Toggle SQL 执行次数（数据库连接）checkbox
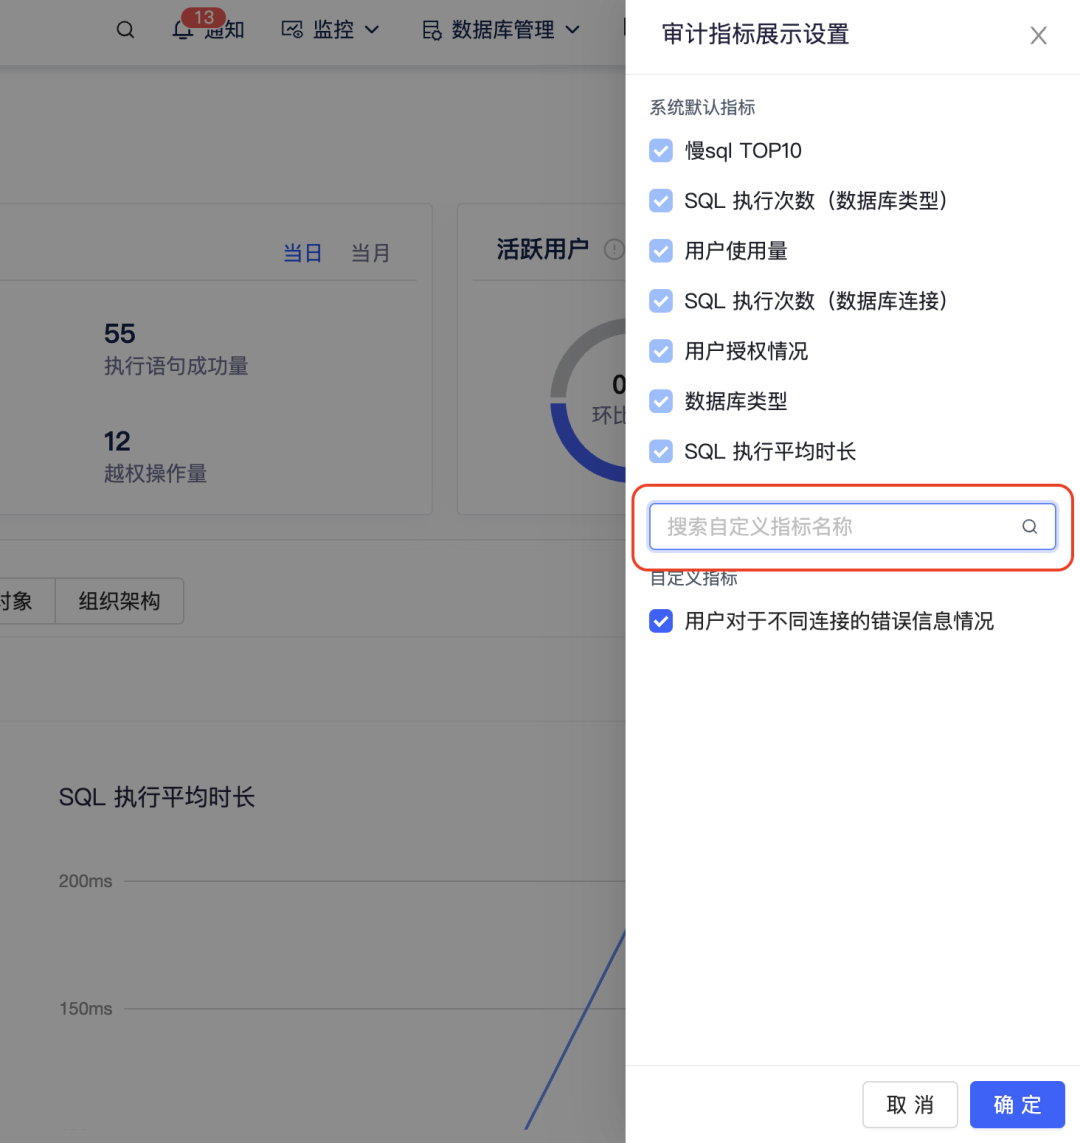This screenshot has height=1143, width=1080. (x=661, y=301)
